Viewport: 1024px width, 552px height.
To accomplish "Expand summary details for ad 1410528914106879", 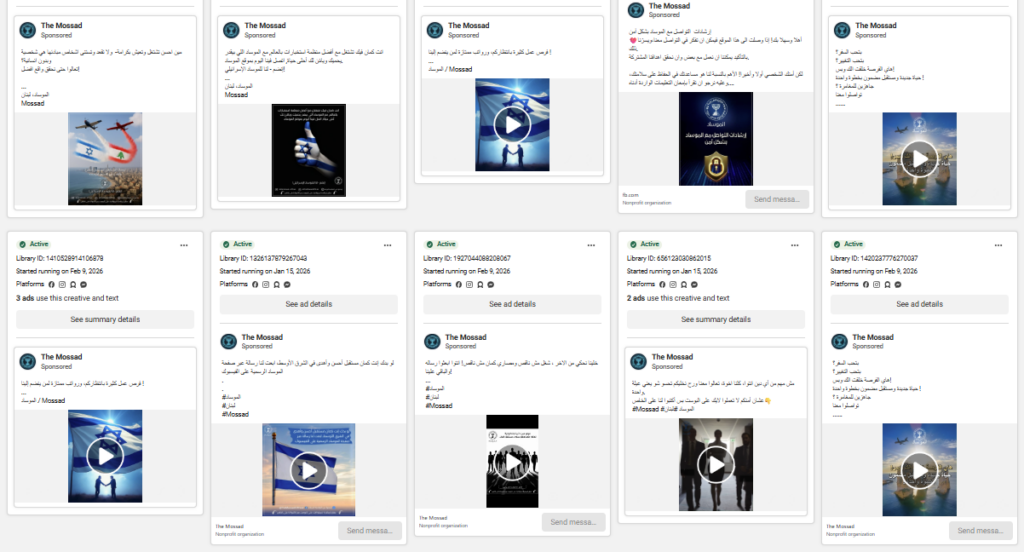I will tap(105, 319).
